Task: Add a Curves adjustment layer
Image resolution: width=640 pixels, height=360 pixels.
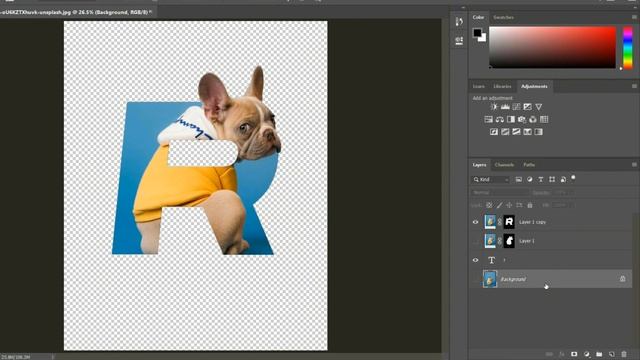Action: (x=516, y=107)
